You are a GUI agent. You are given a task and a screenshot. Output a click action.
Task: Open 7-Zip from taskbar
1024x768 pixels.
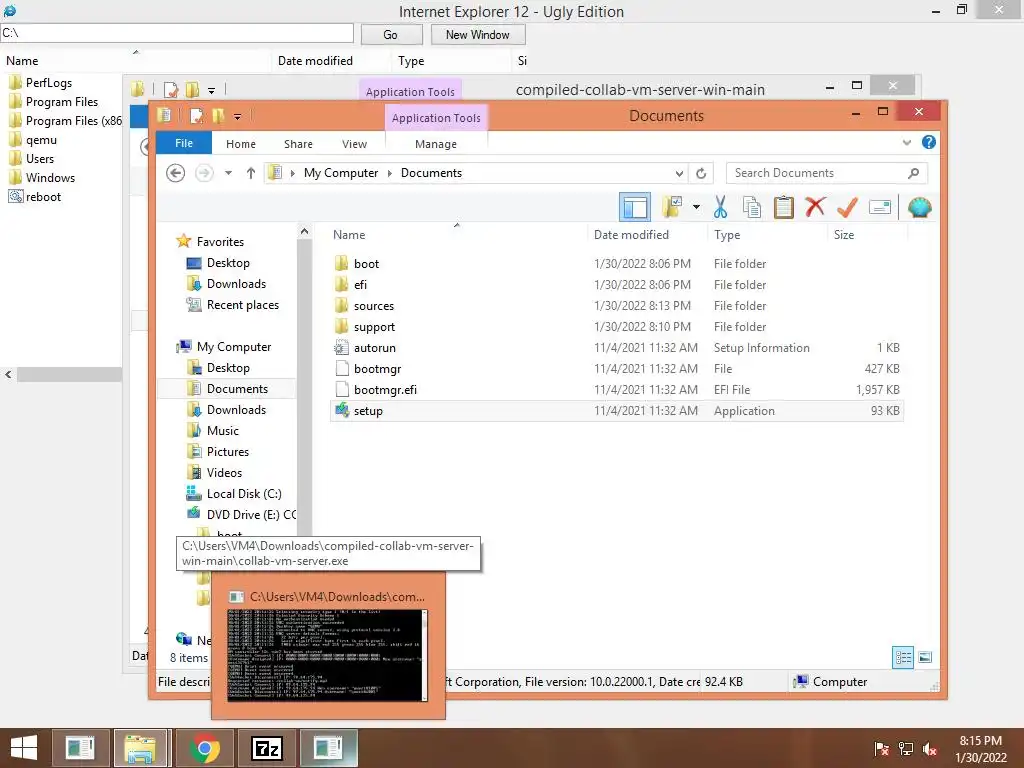(x=266, y=748)
